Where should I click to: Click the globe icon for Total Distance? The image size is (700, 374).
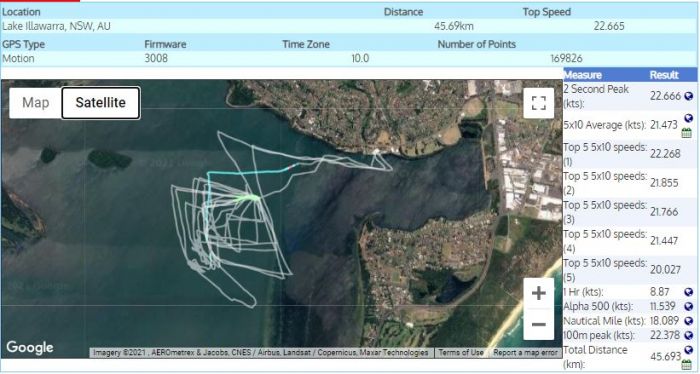point(688,350)
